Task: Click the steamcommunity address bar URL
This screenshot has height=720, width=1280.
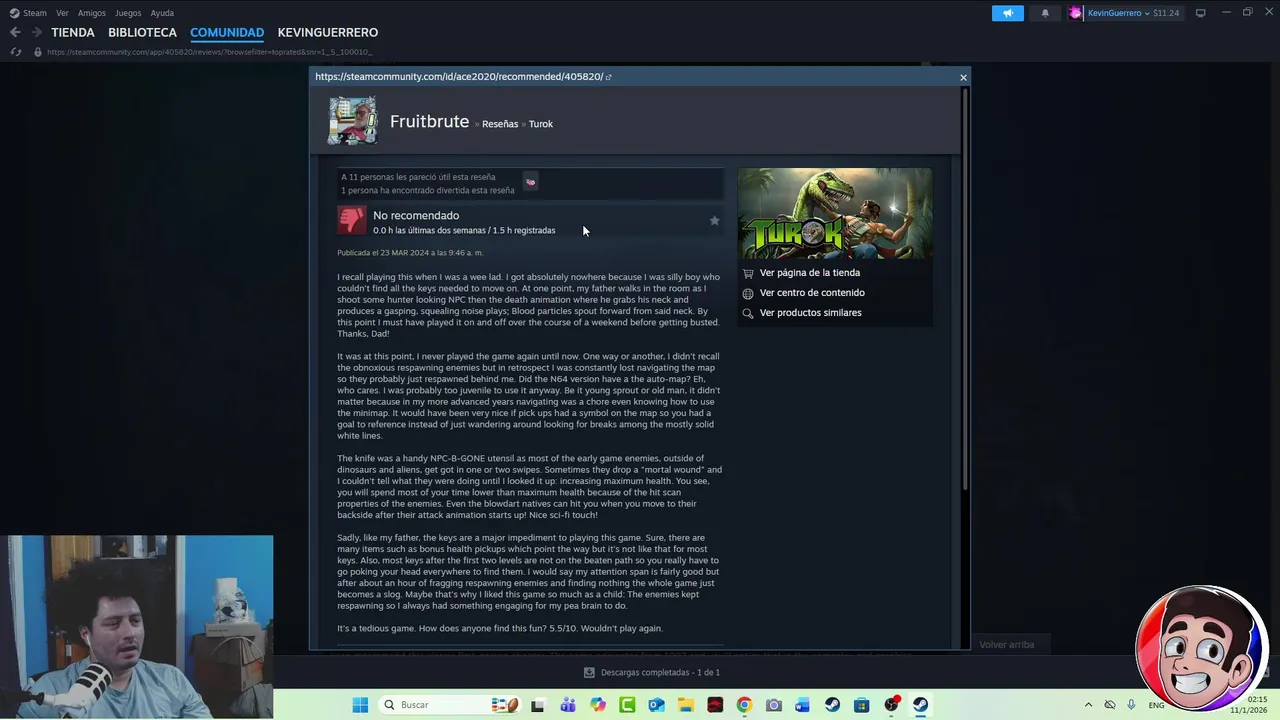Action: click(x=209, y=52)
